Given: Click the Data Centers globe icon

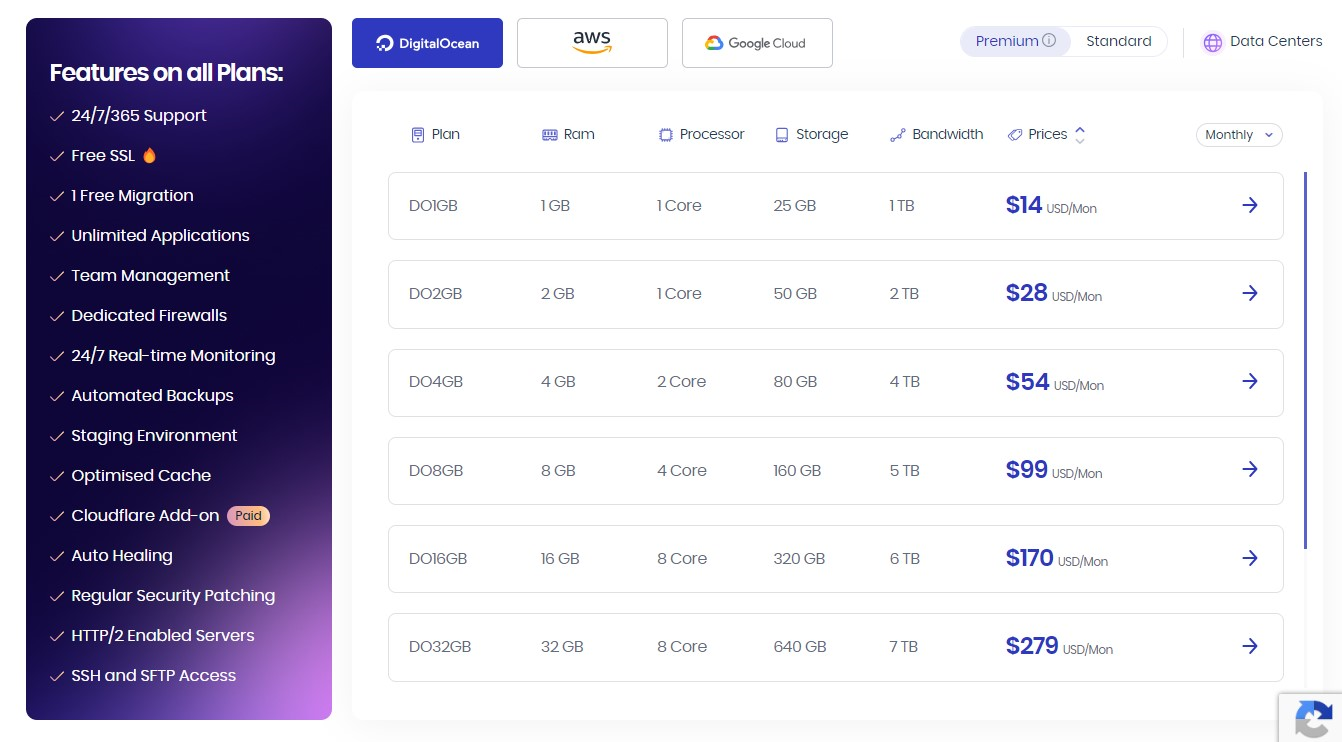Looking at the screenshot, I should tap(1212, 42).
